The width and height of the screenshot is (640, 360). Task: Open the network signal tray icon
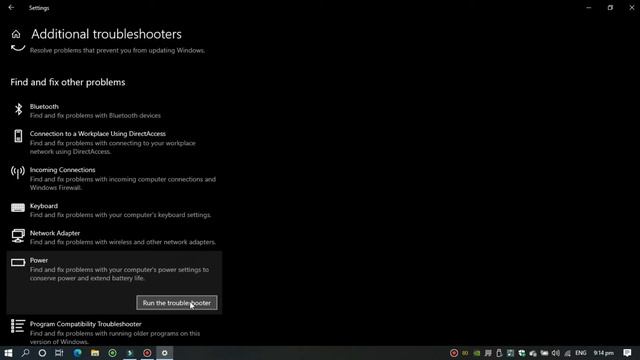(567, 353)
